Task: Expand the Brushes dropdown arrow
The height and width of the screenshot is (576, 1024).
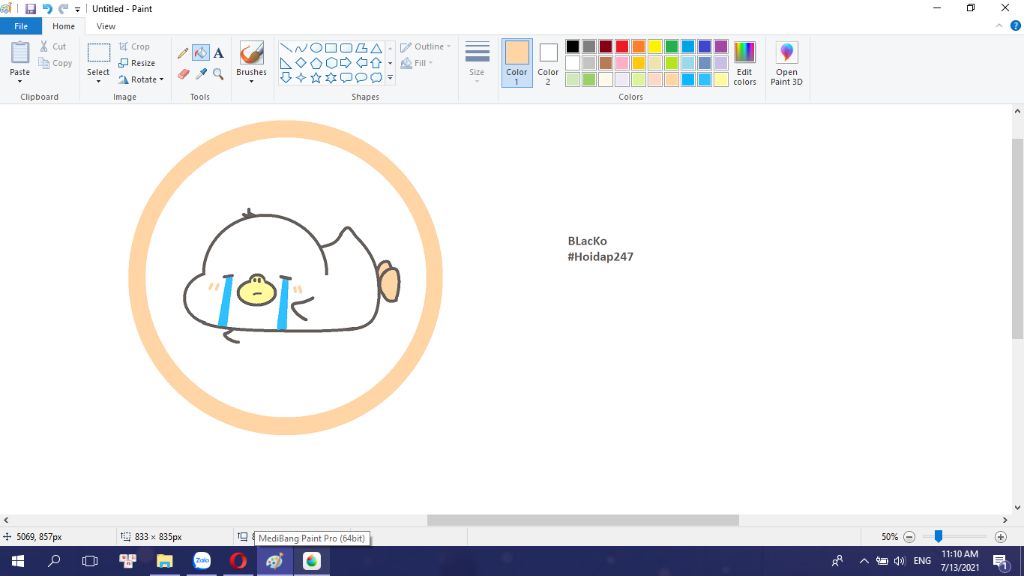Action: 251,82
